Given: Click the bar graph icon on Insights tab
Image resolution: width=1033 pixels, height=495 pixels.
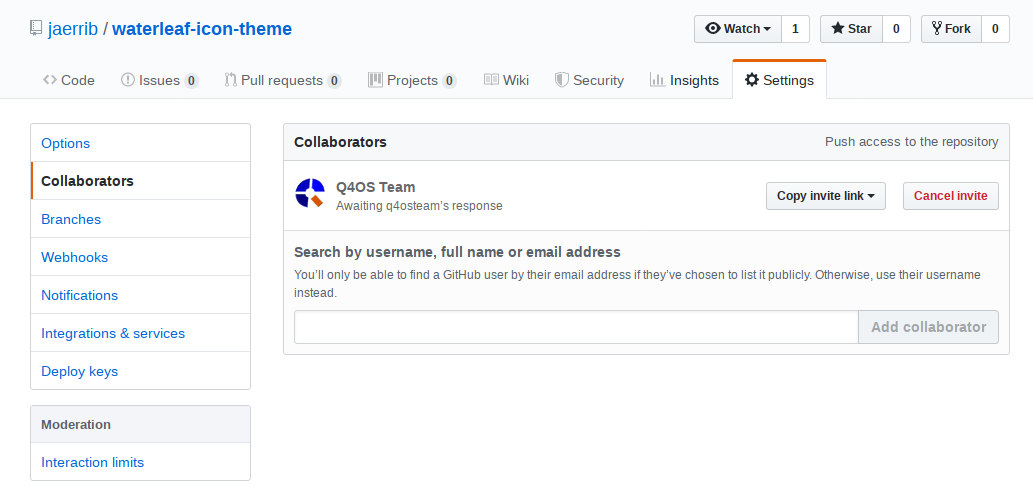Looking at the screenshot, I should 657,80.
